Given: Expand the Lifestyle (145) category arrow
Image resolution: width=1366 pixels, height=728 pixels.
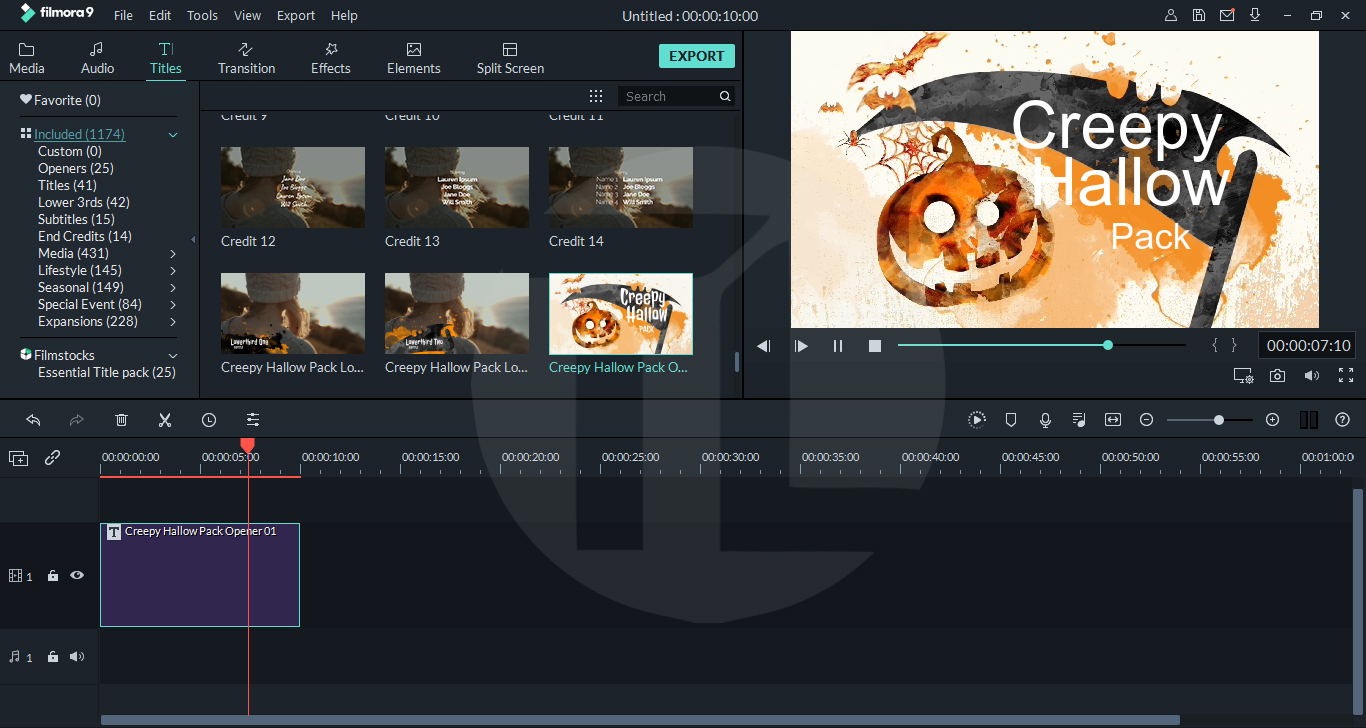Looking at the screenshot, I should tap(173, 271).
